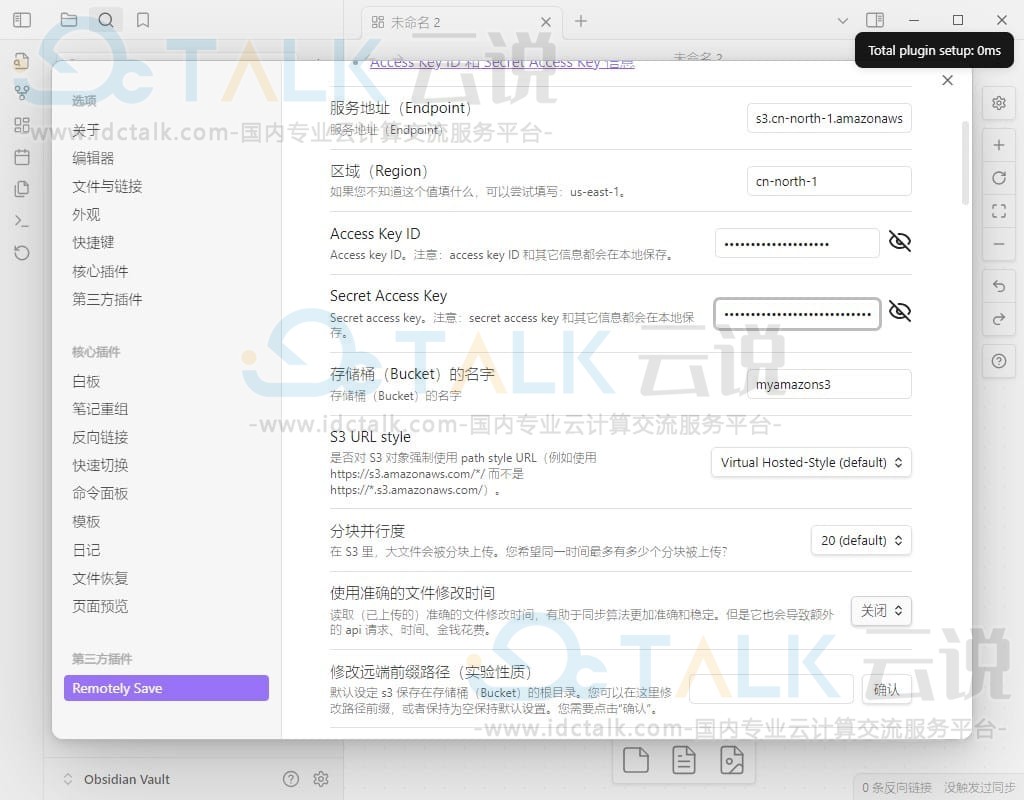
Task: Click the remote prefix path input field
Action: tap(771, 689)
